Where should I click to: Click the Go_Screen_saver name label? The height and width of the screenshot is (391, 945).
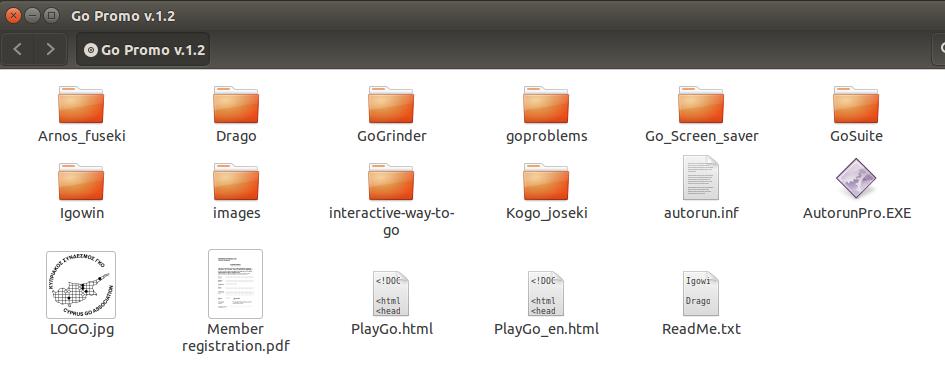[x=702, y=136]
